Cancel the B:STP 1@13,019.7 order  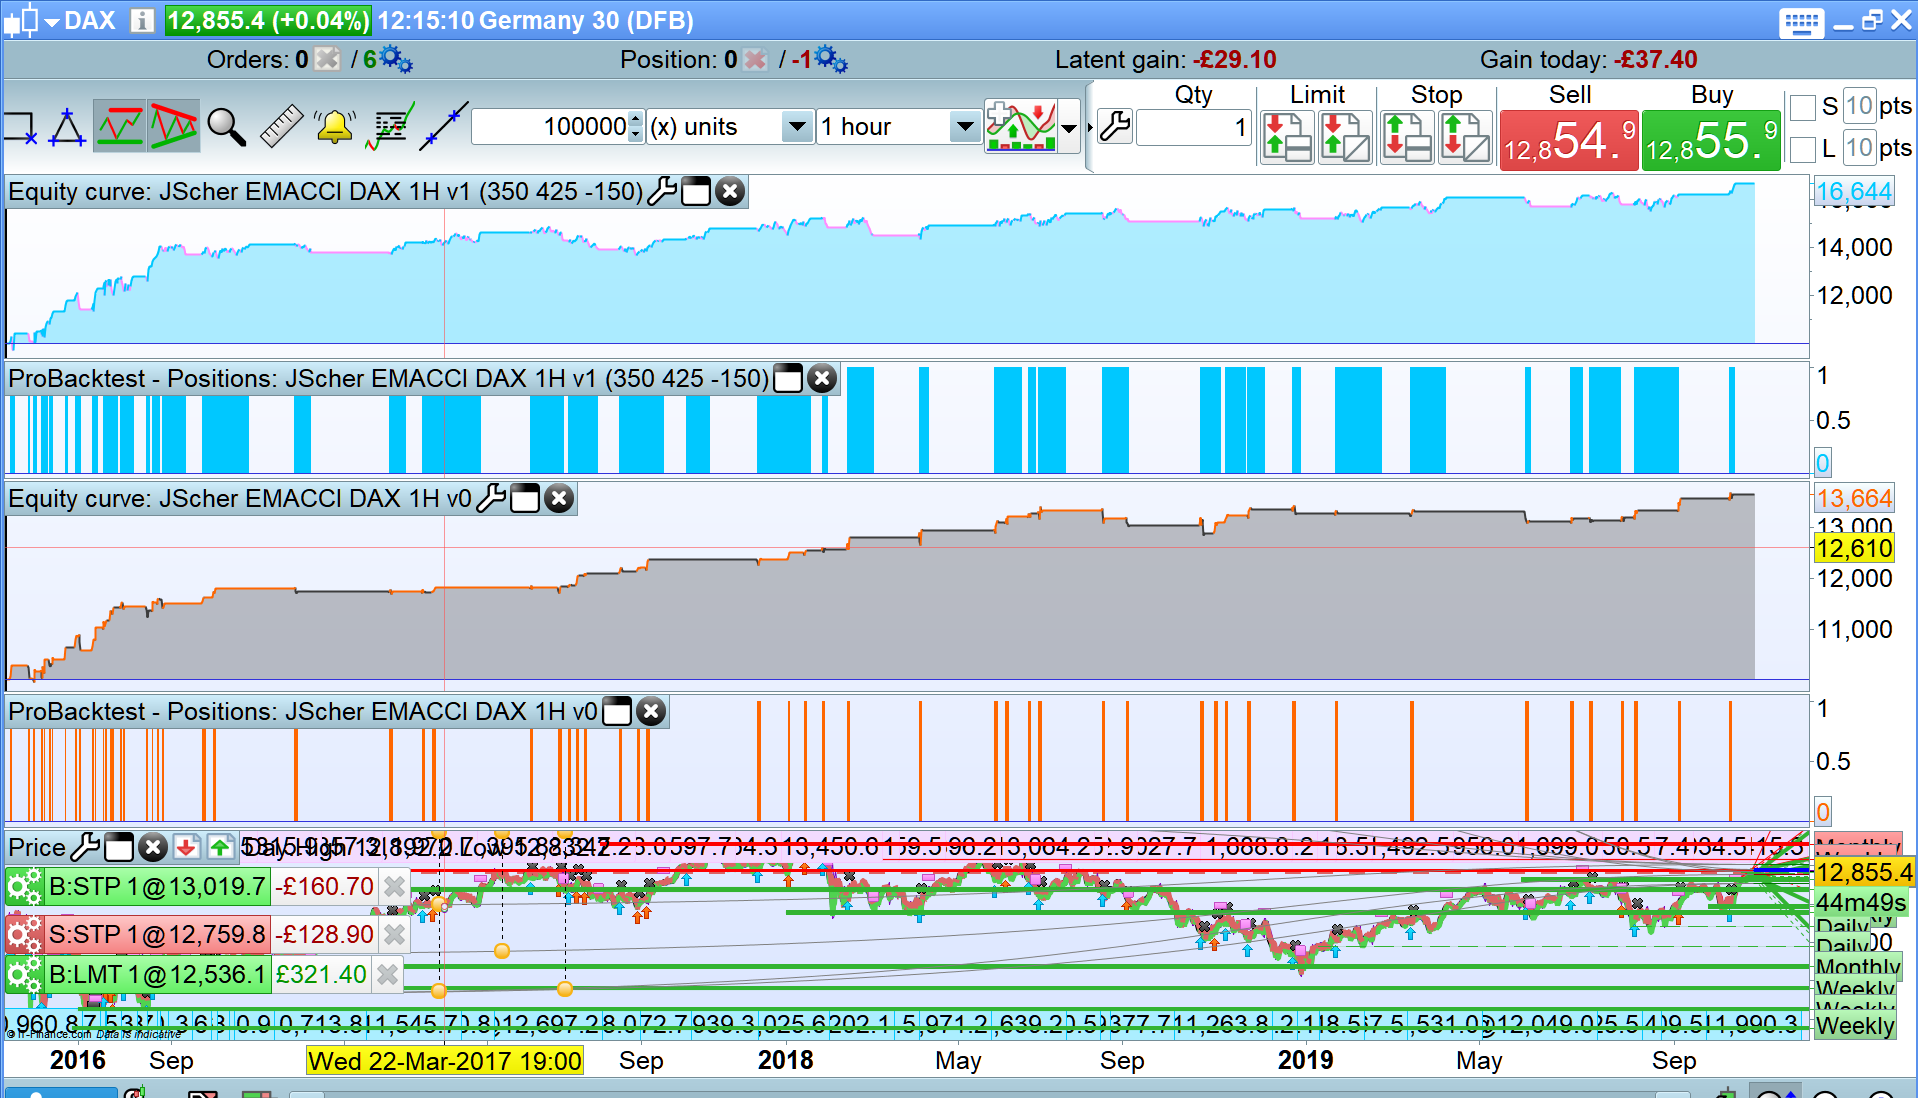pyautogui.click(x=395, y=887)
